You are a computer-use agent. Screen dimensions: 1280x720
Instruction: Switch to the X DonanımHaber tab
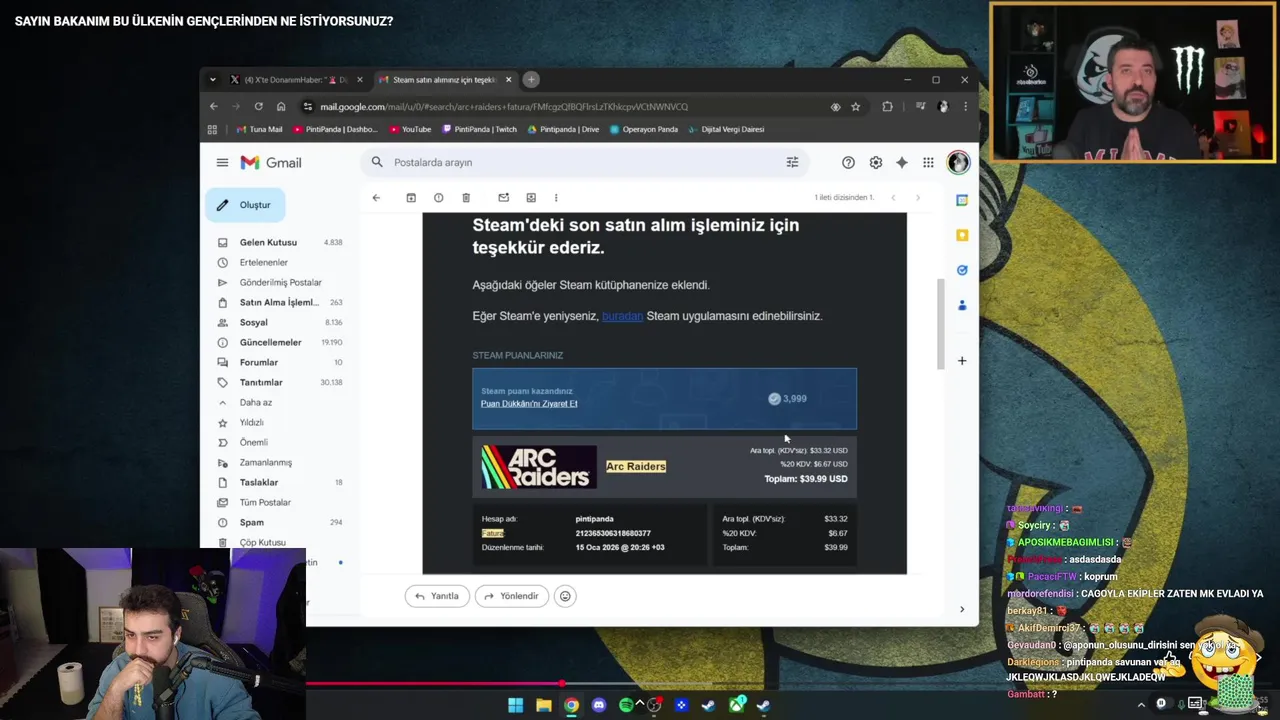click(x=296, y=80)
